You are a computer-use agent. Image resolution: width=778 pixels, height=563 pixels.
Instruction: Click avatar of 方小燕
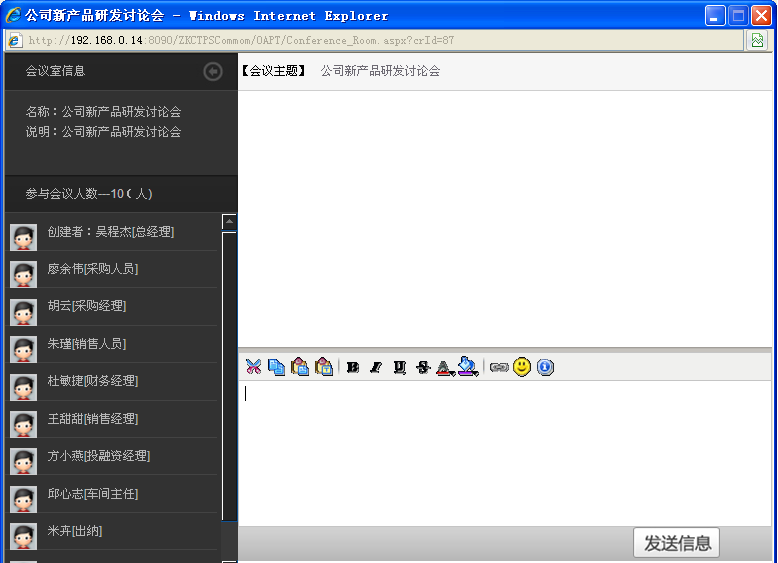(x=23, y=461)
